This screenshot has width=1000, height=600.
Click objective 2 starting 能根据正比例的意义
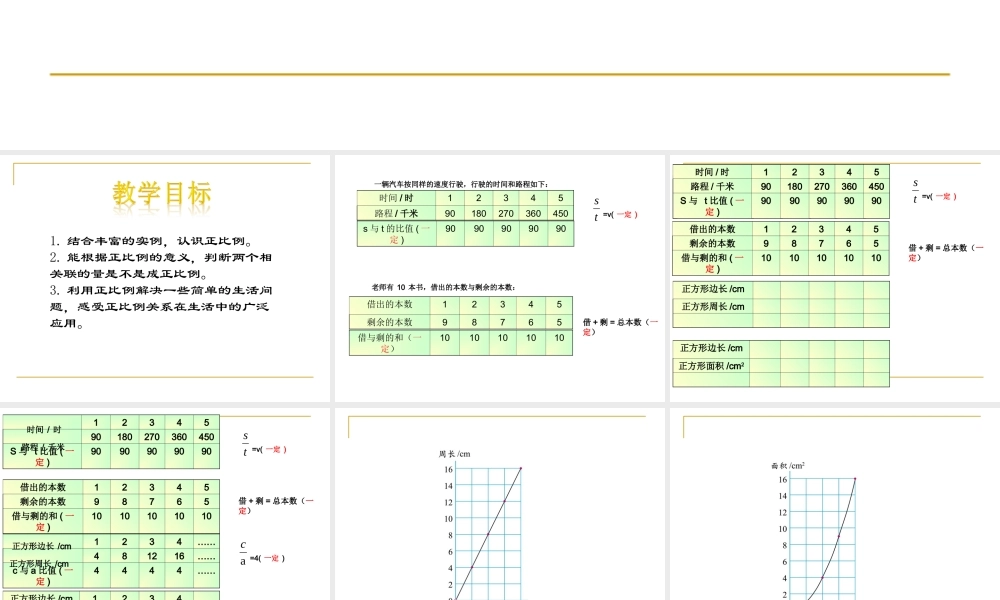pyautogui.click(x=161, y=266)
